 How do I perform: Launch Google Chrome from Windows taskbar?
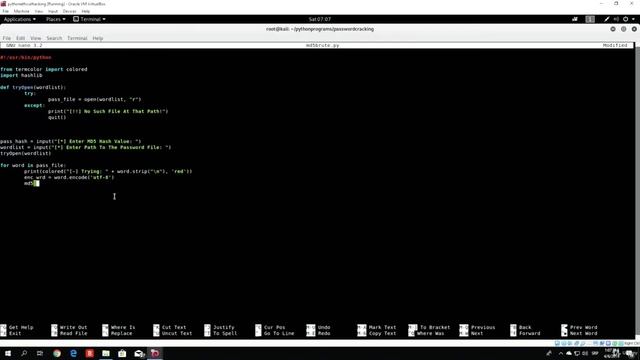tap(57, 353)
